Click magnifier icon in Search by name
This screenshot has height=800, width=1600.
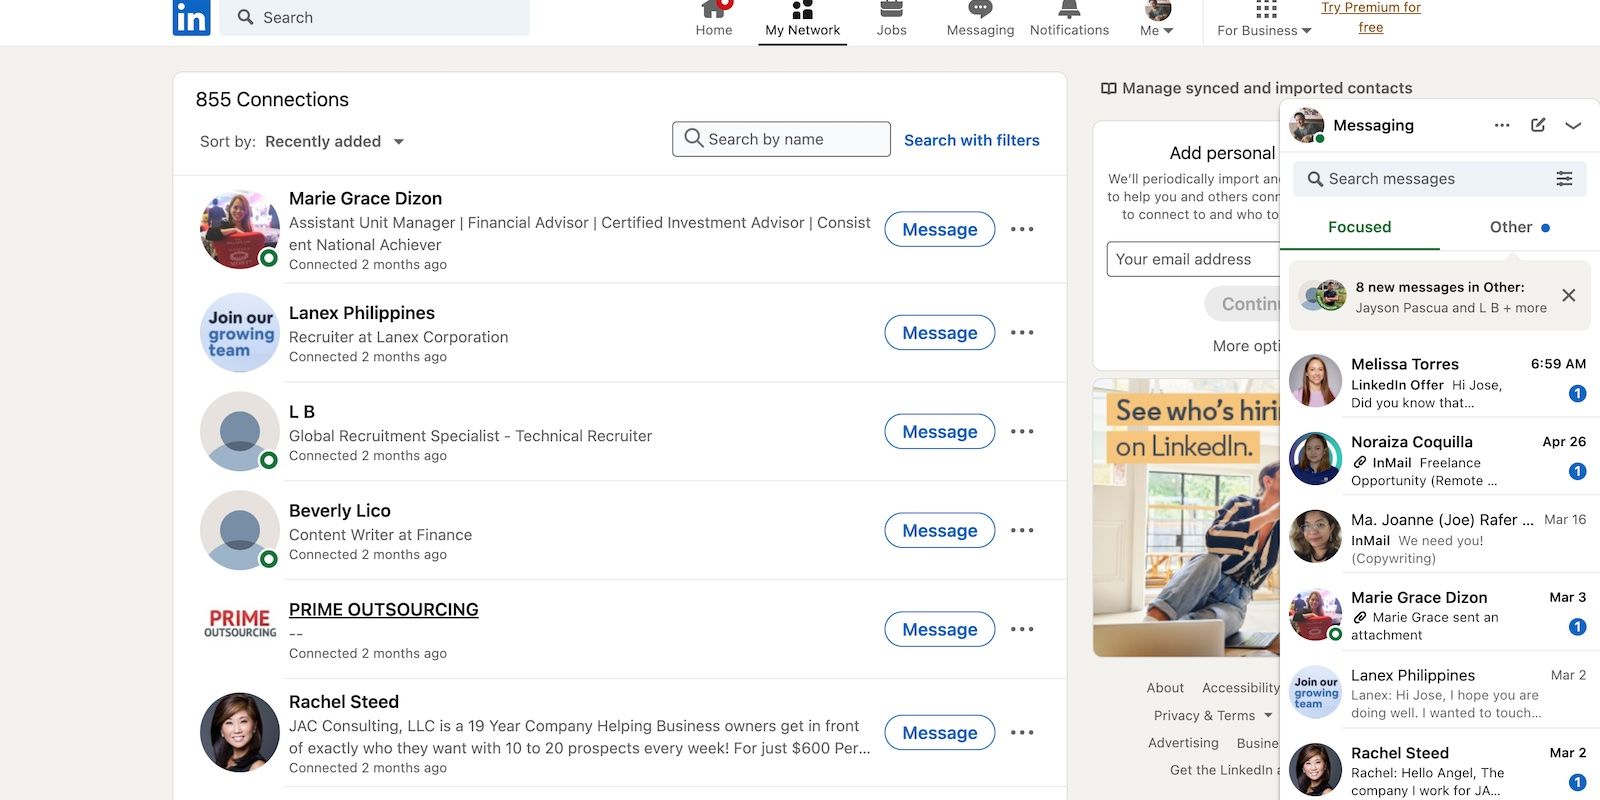tap(694, 138)
